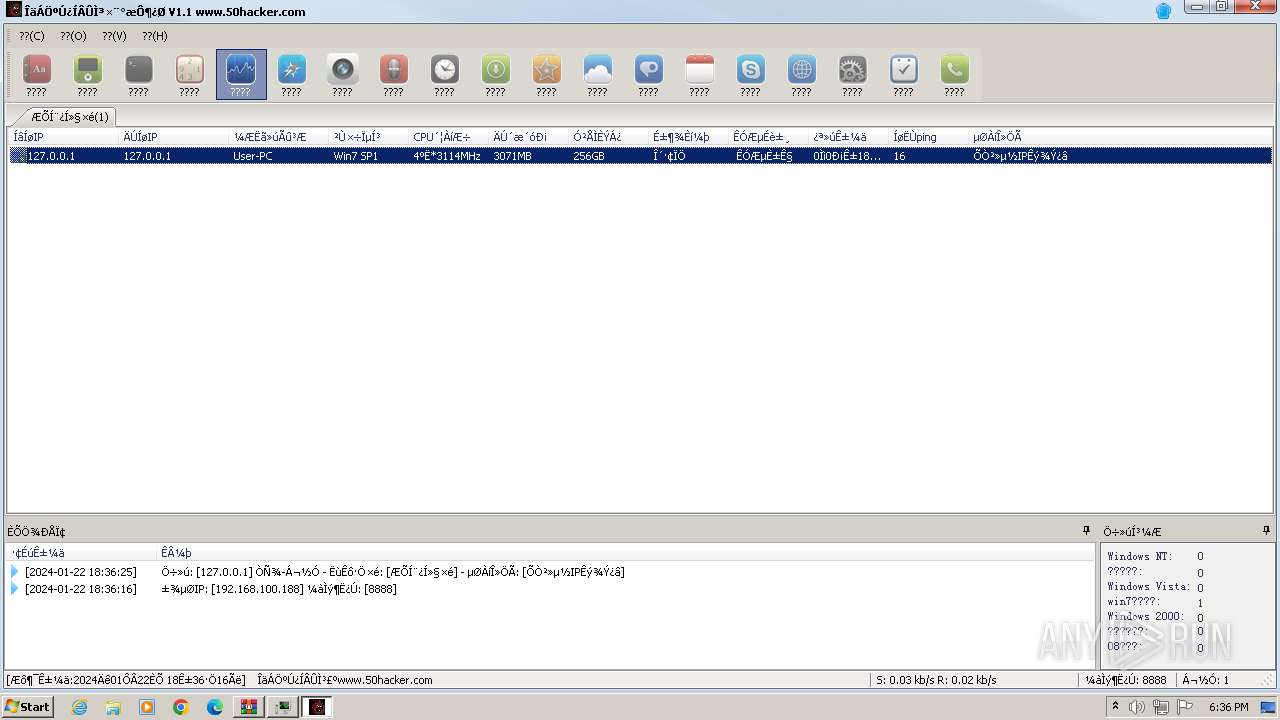The image size is (1280, 720).
Task: Click the volume speaker tray icon
Action: [1137, 707]
